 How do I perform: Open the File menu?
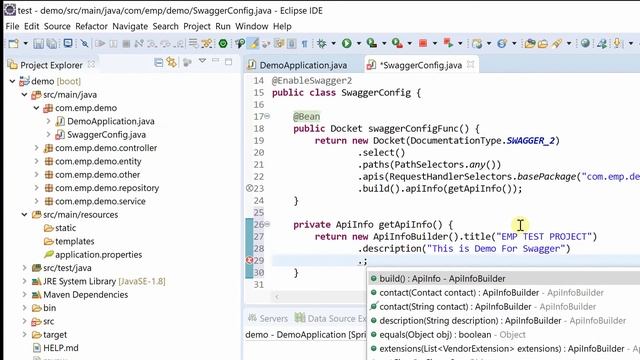pyautogui.click(x=12, y=26)
